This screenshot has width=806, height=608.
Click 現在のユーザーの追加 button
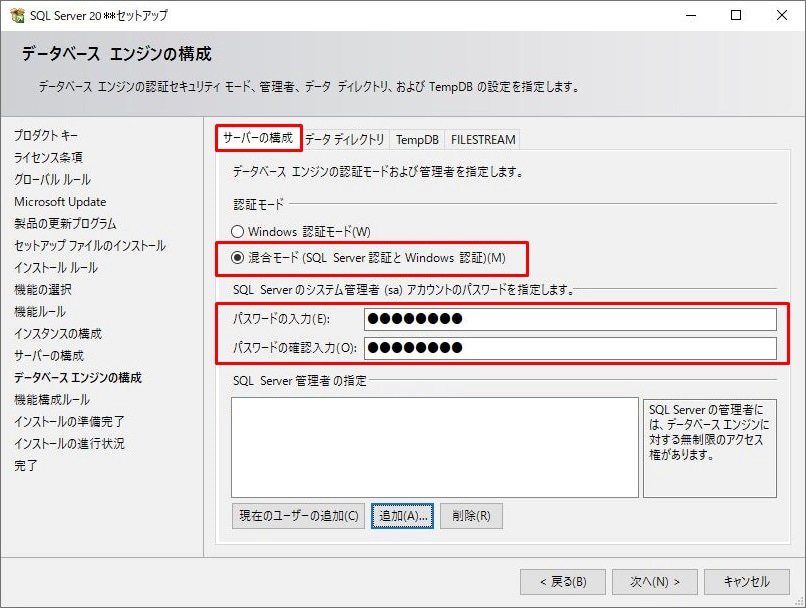[299, 516]
